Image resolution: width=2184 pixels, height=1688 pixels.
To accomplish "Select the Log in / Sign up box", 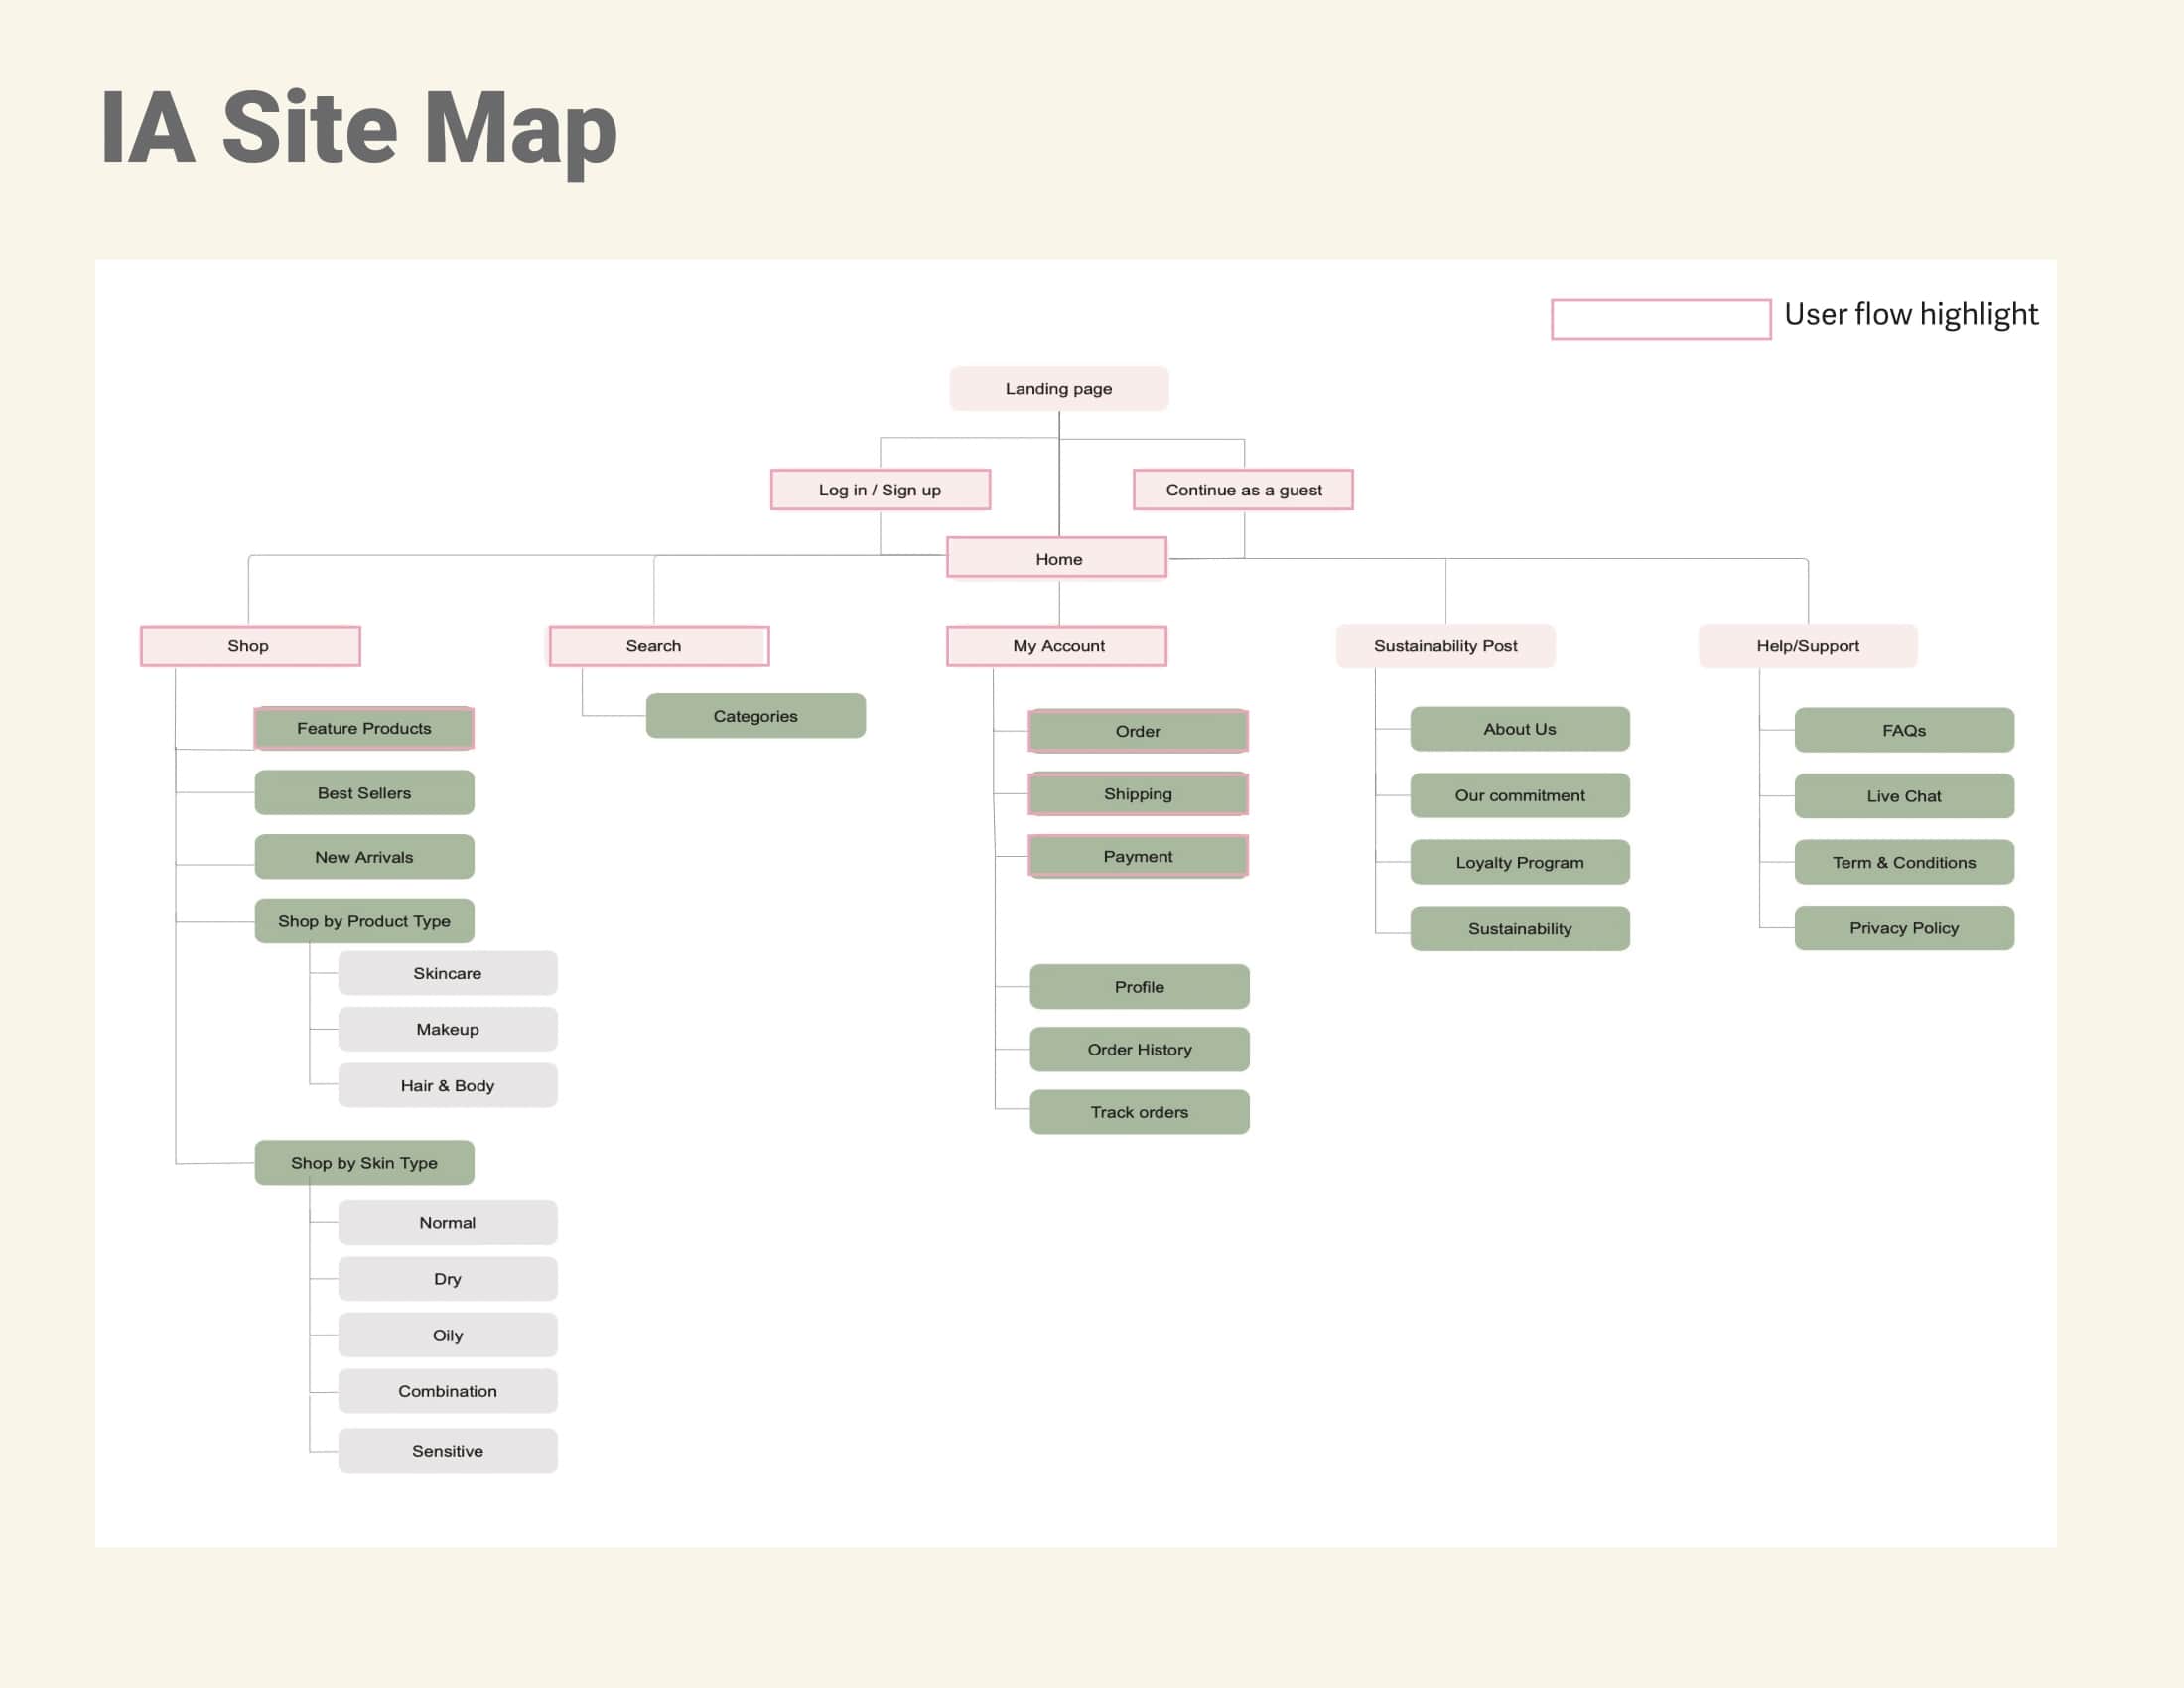I will click(880, 490).
